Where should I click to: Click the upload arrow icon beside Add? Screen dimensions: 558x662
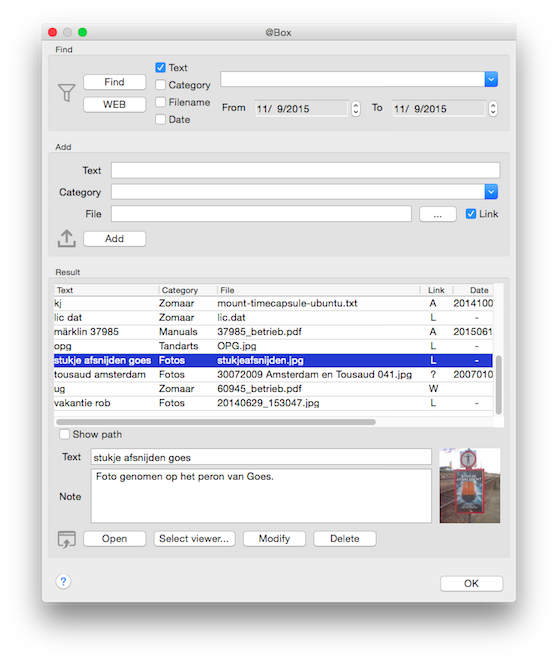click(x=66, y=238)
